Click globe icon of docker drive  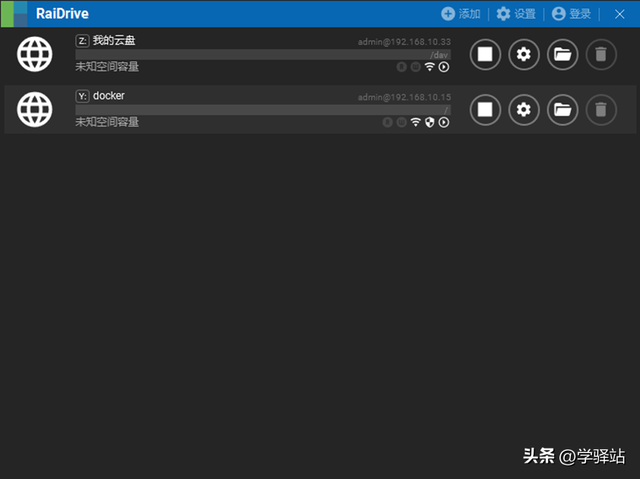pyautogui.click(x=35, y=109)
